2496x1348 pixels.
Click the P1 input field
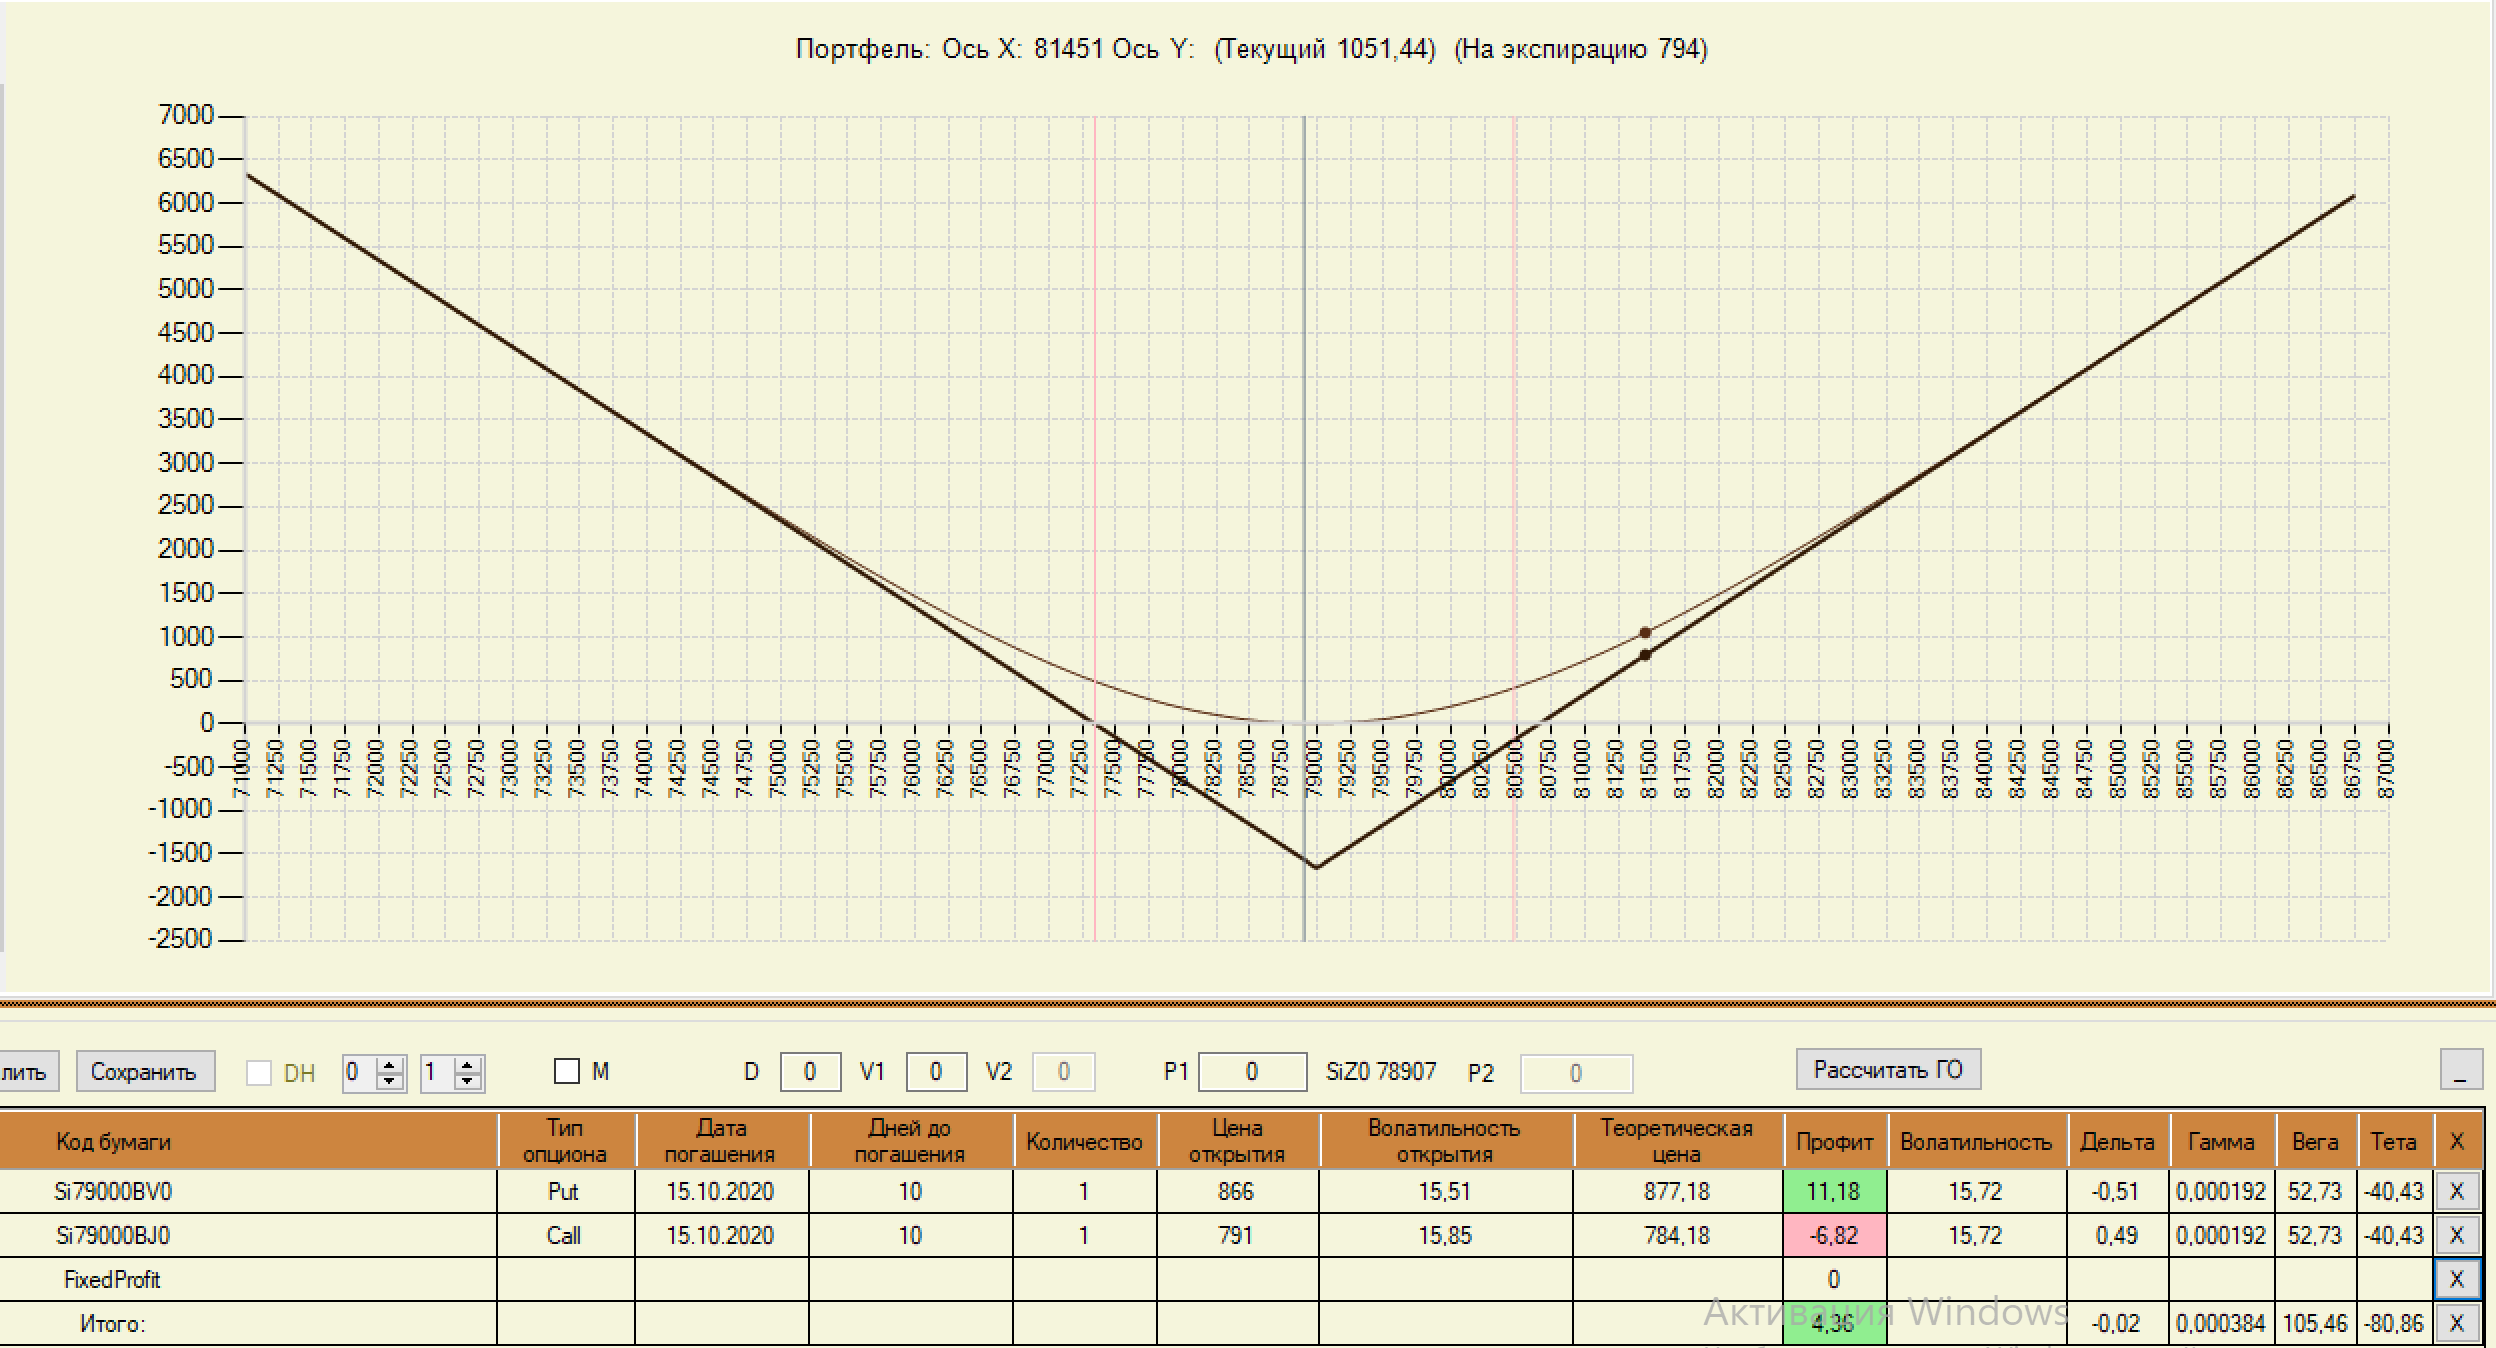[x=1251, y=1072]
